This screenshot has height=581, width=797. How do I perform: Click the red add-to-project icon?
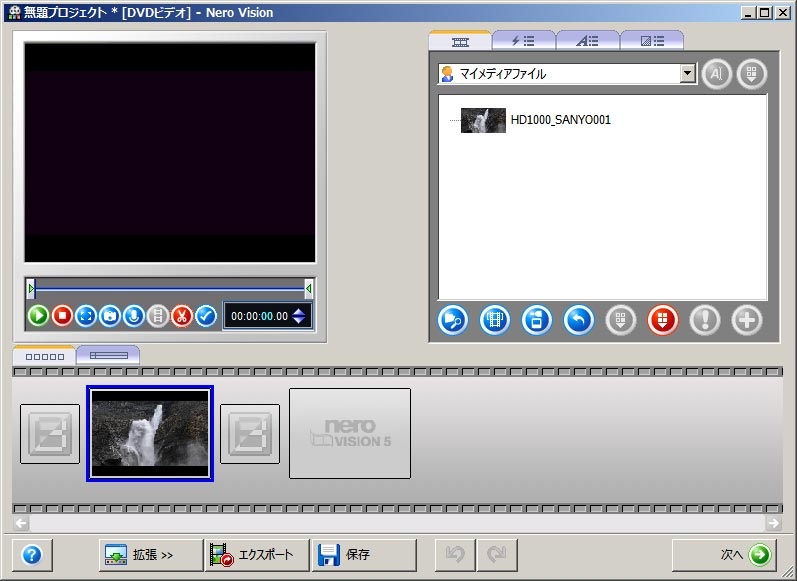[663, 320]
